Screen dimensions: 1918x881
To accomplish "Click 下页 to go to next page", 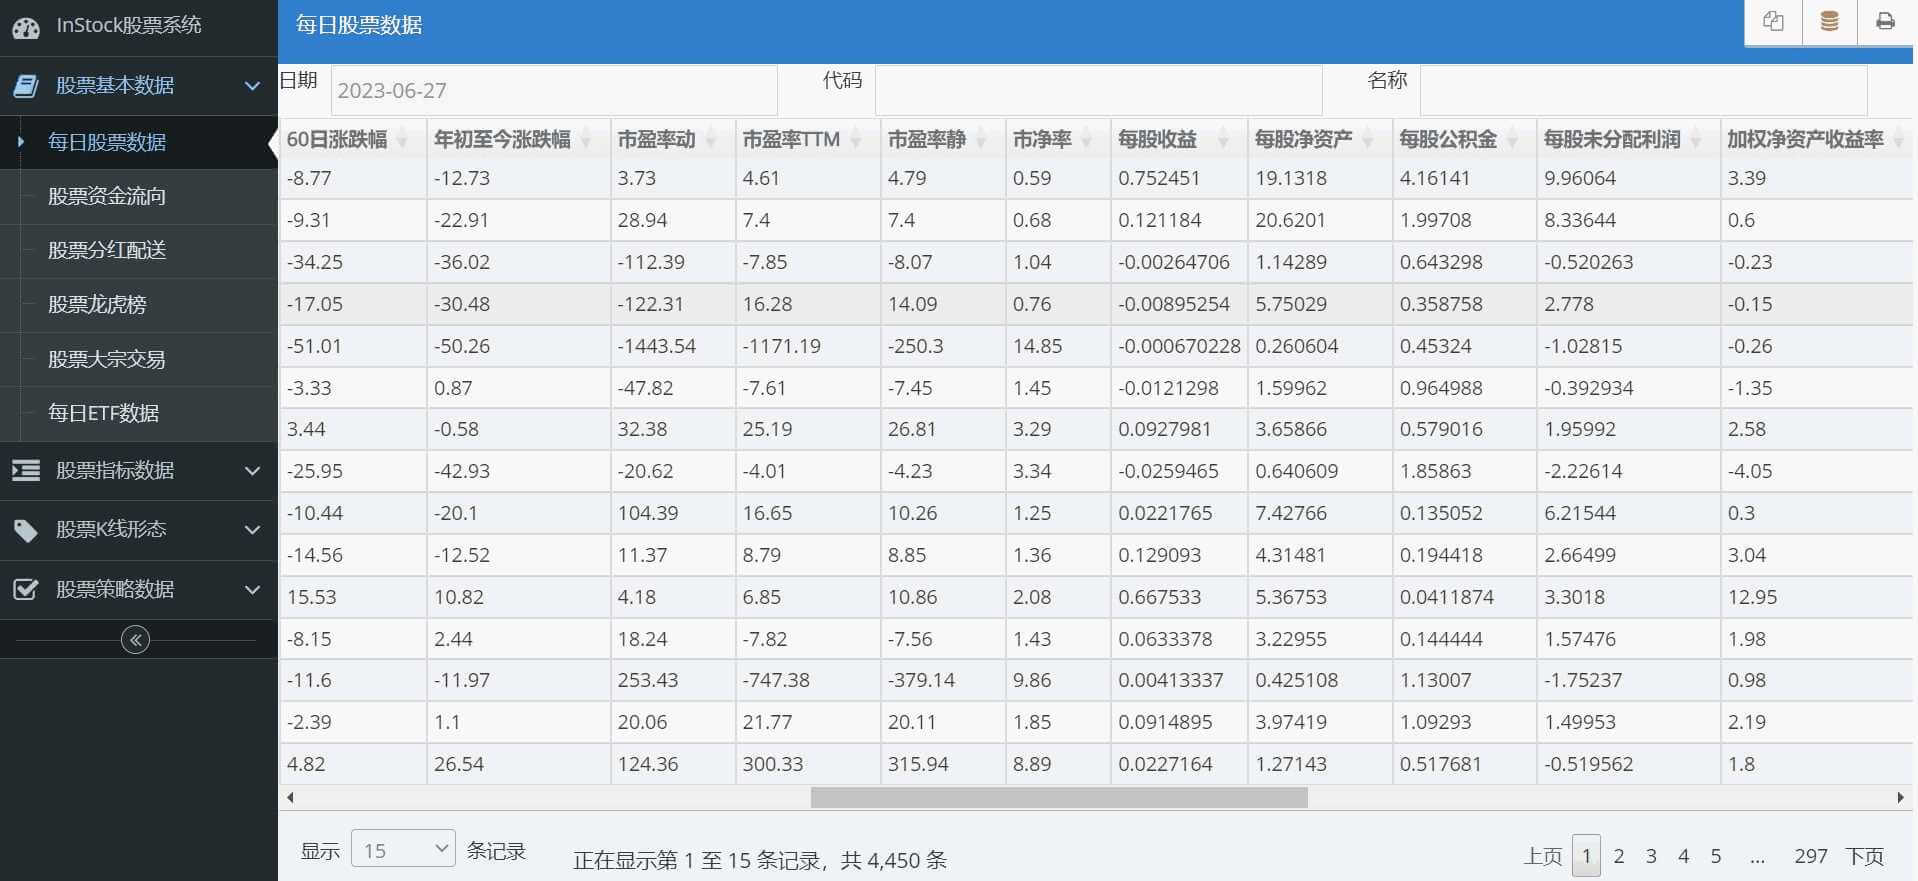I will tap(1864, 856).
